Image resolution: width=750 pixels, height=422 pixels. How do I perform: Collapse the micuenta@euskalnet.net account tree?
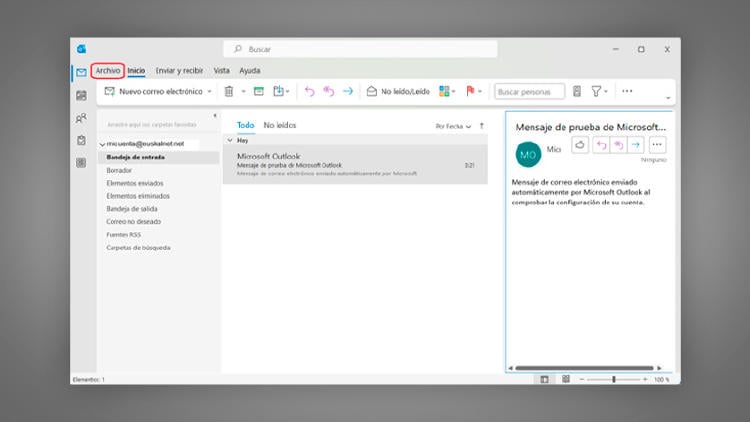pyautogui.click(x=102, y=144)
